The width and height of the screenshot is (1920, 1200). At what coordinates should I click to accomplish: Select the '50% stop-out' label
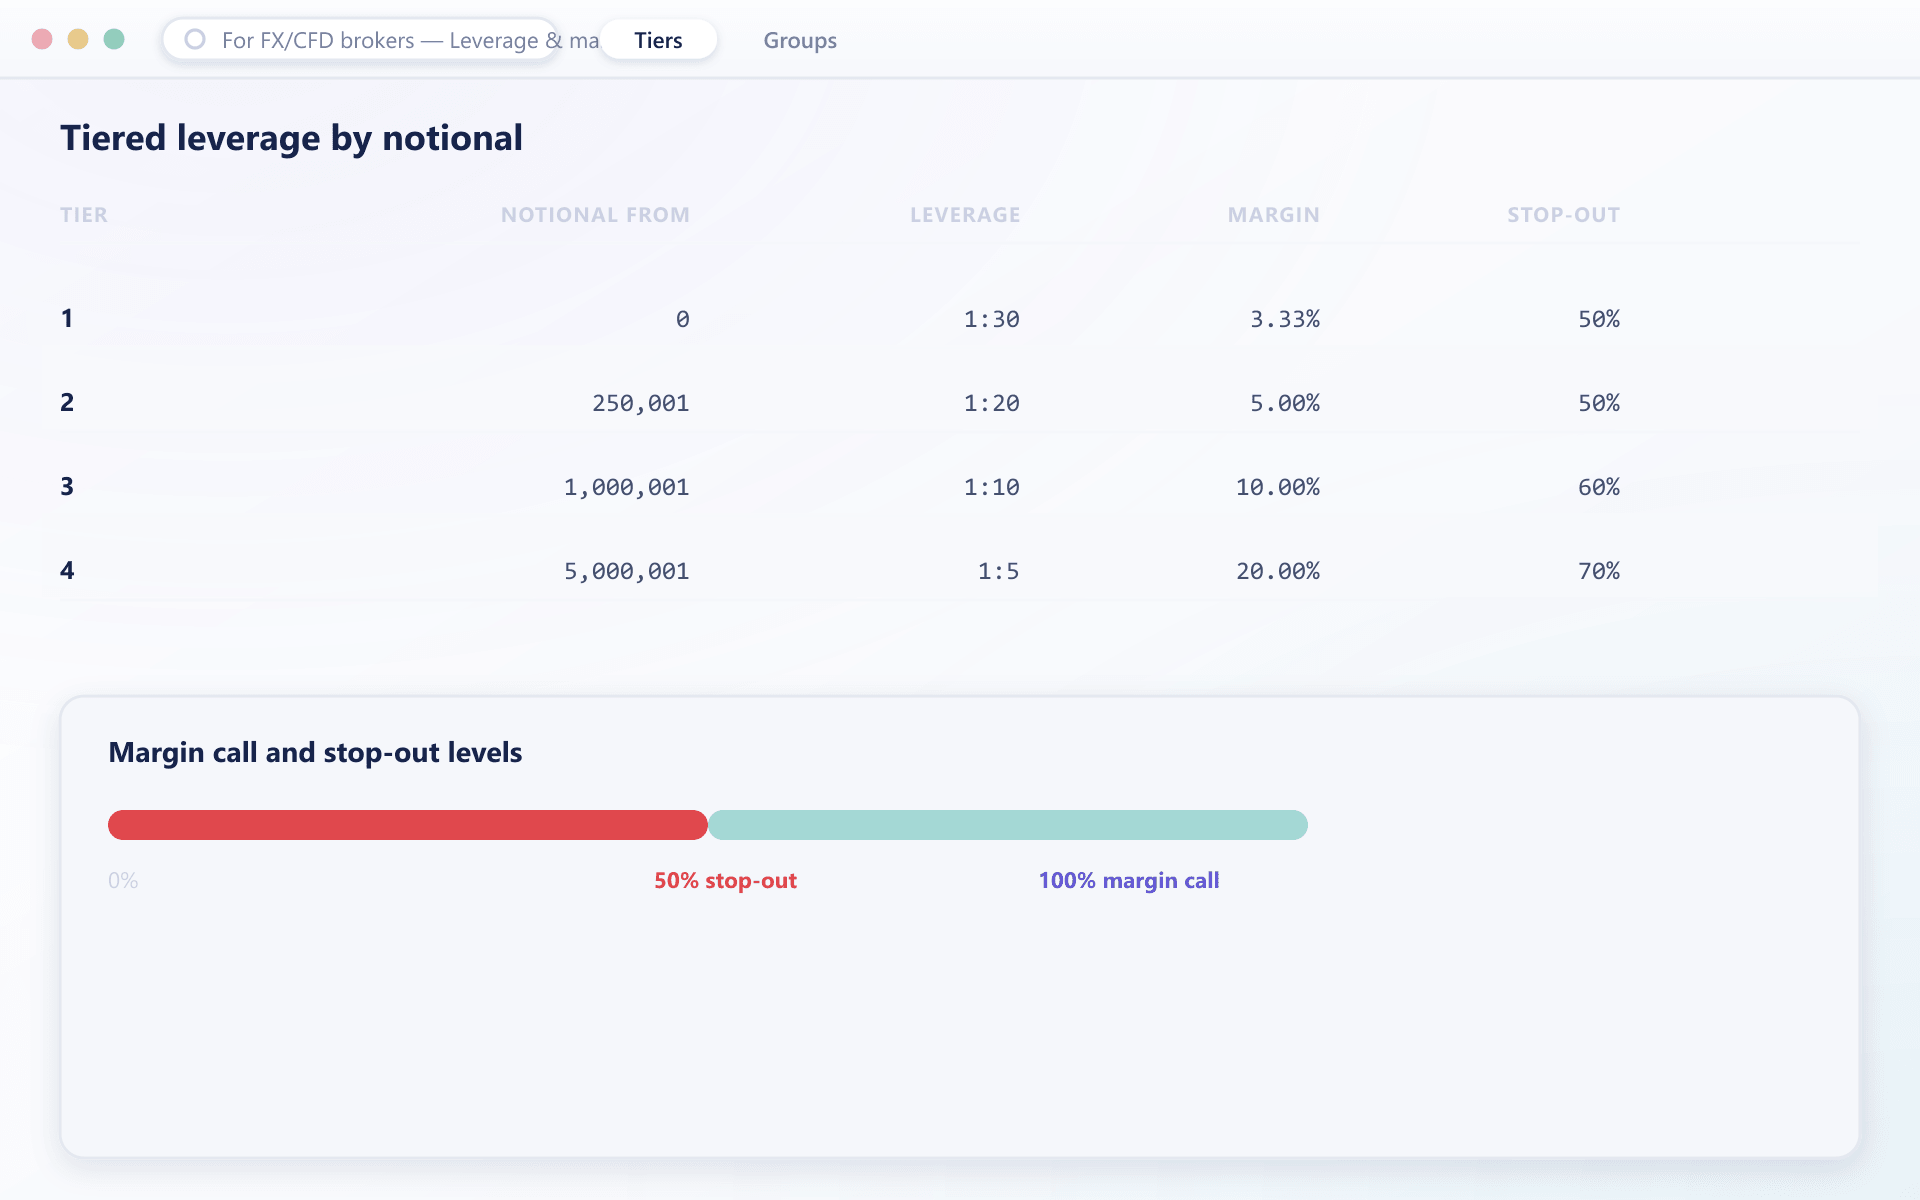[x=725, y=880]
